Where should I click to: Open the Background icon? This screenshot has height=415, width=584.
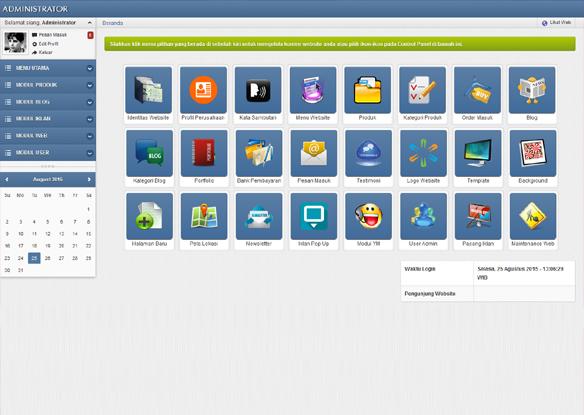(x=533, y=153)
